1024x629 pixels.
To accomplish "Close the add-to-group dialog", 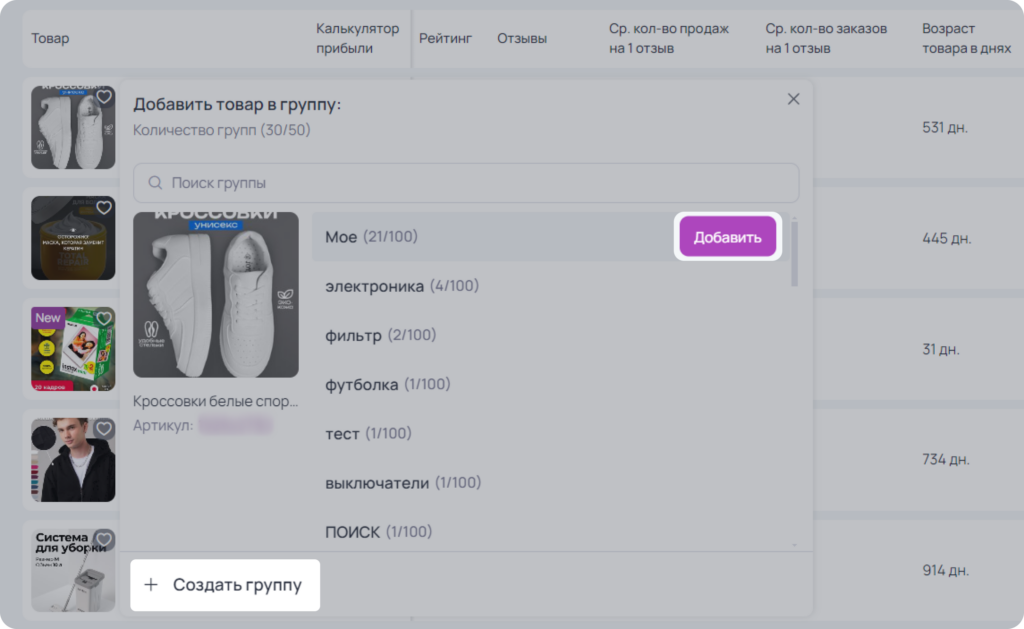I will (x=793, y=99).
